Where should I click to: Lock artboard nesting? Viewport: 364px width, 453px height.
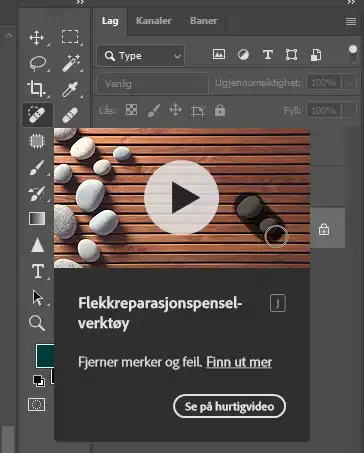198,111
